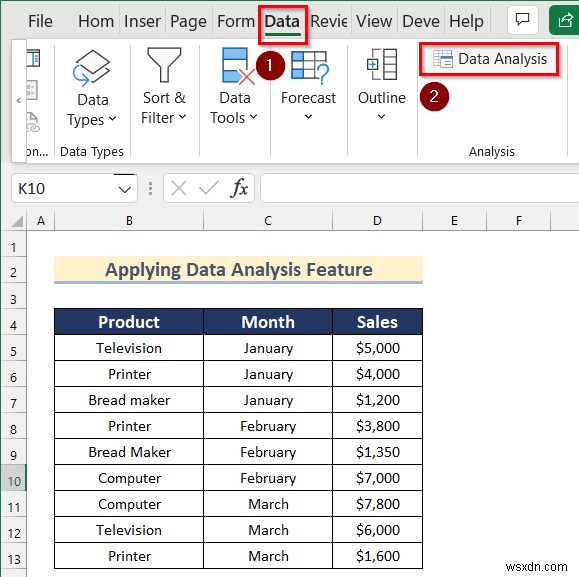This screenshot has width=579, height=577.
Task: Open the comments speech-bubble icon
Action: (522, 20)
